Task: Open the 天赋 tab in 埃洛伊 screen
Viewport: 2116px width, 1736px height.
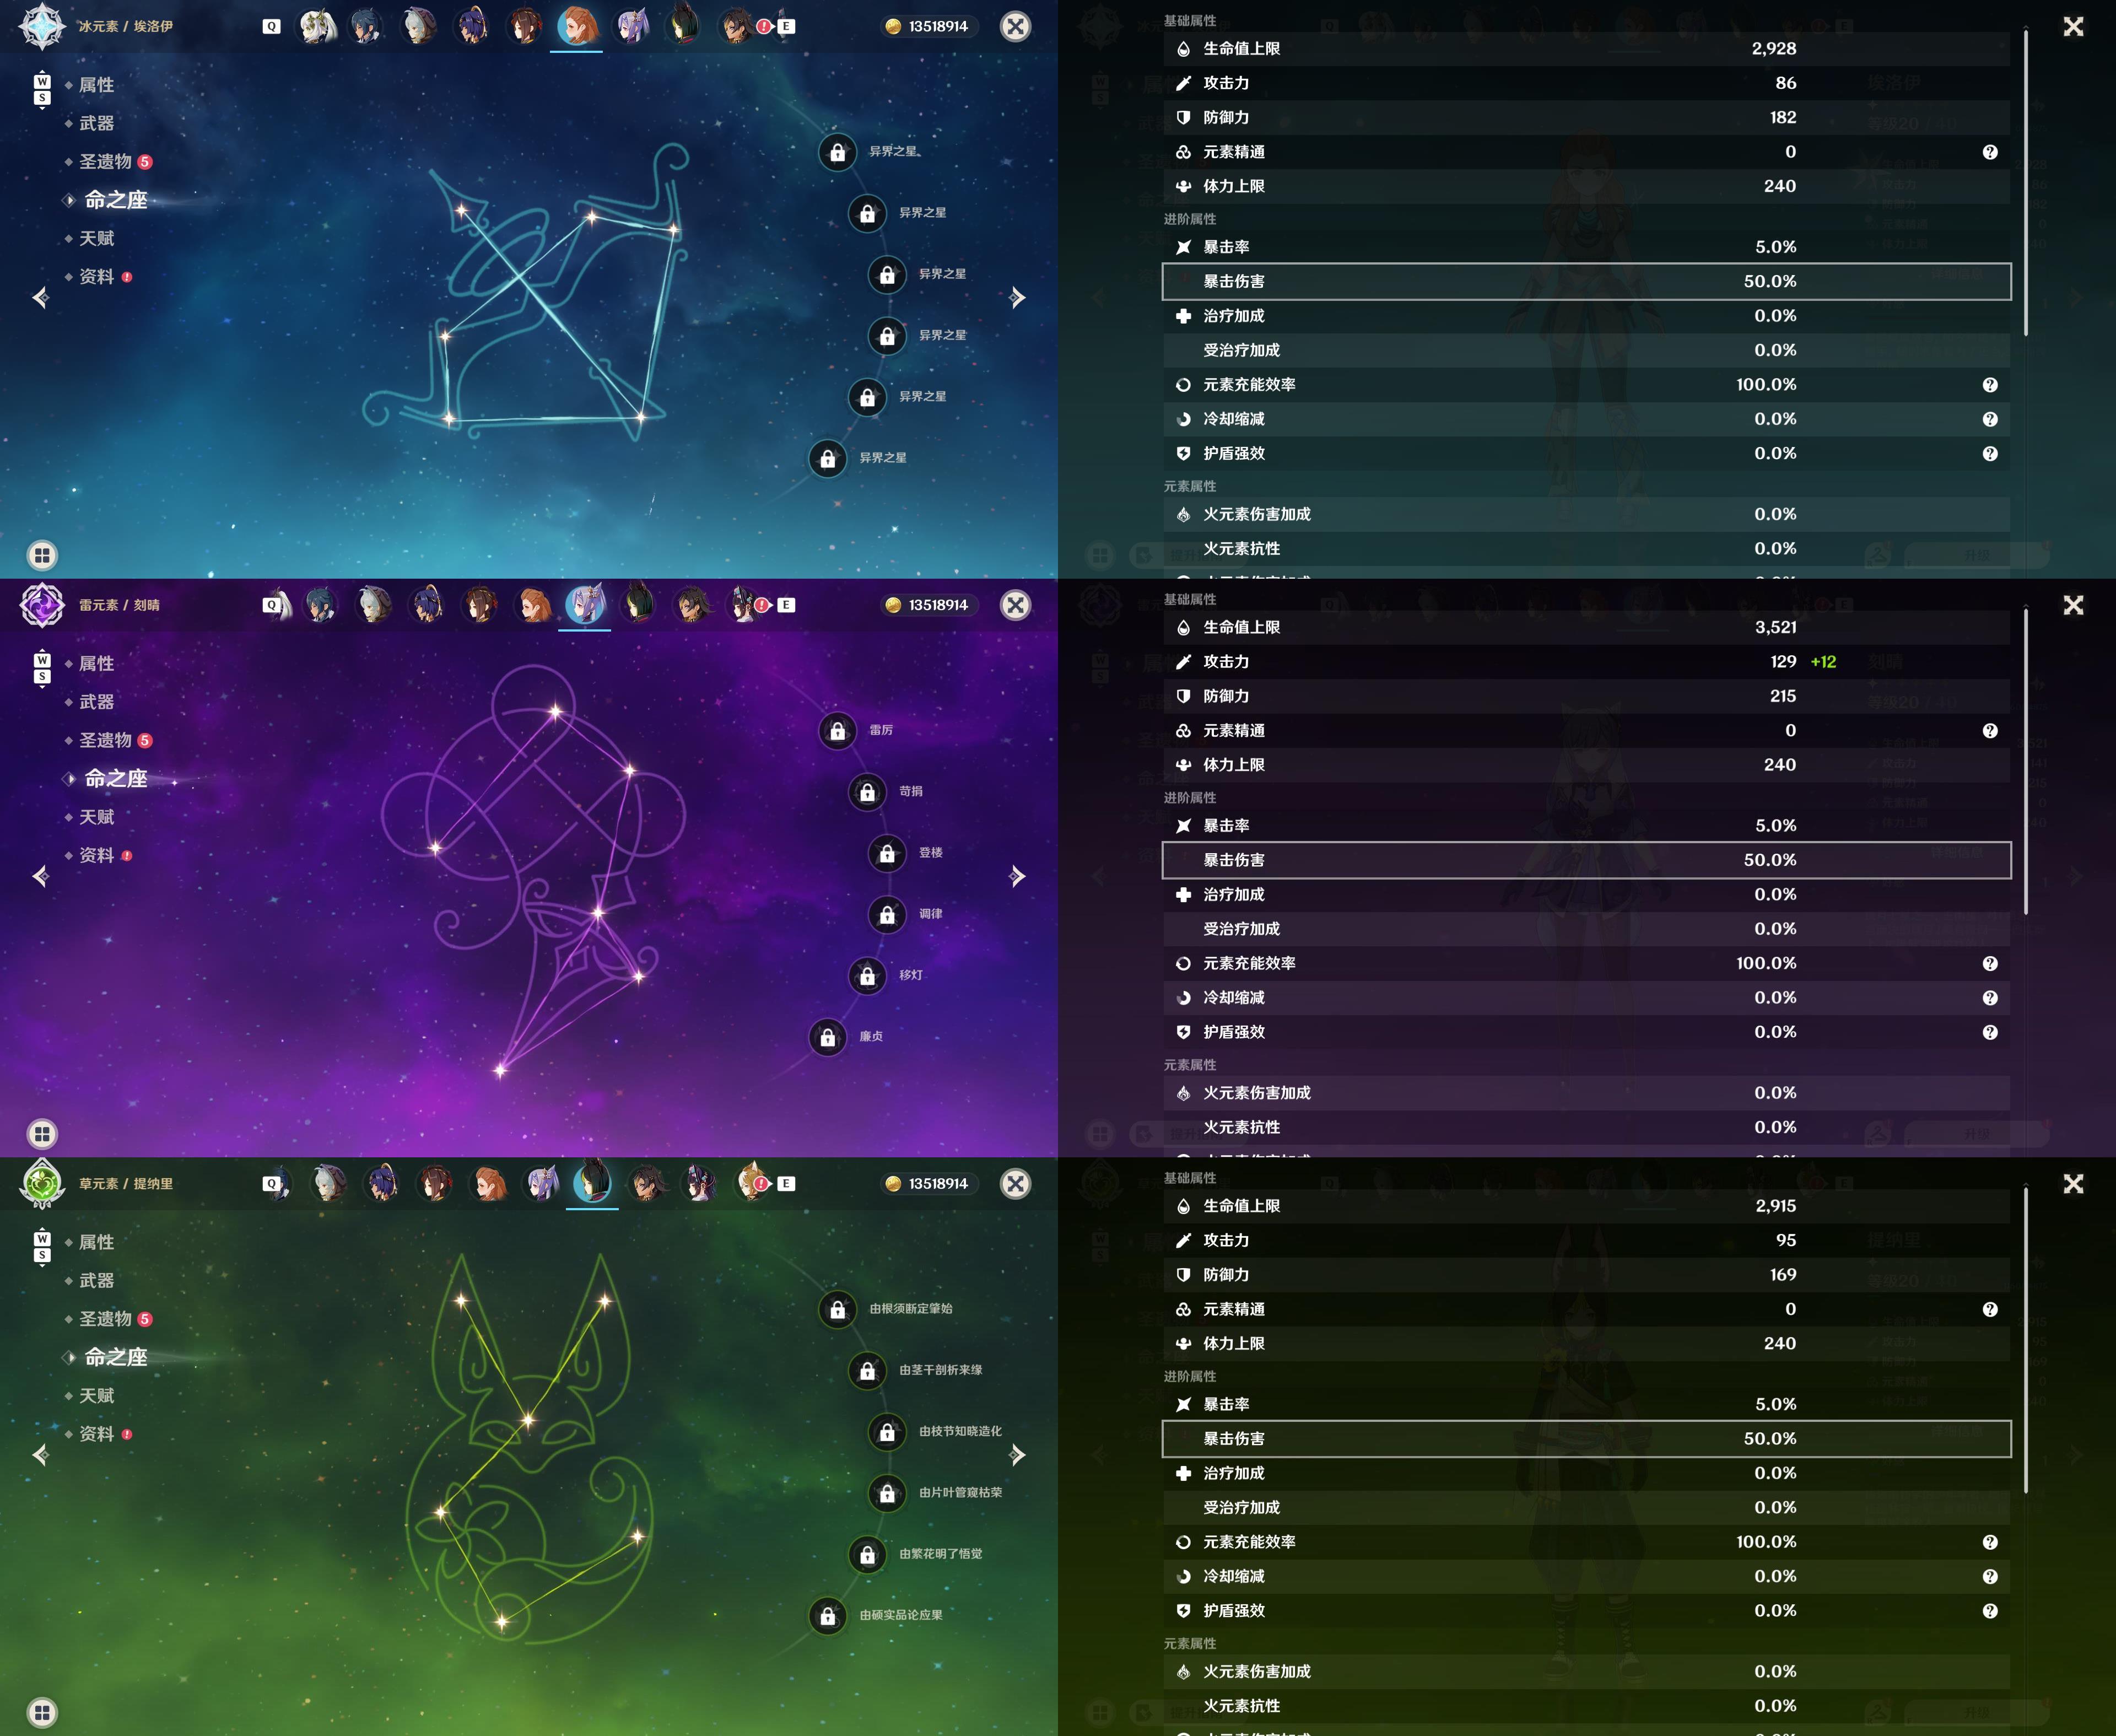Action: click(x=96, y=238)
